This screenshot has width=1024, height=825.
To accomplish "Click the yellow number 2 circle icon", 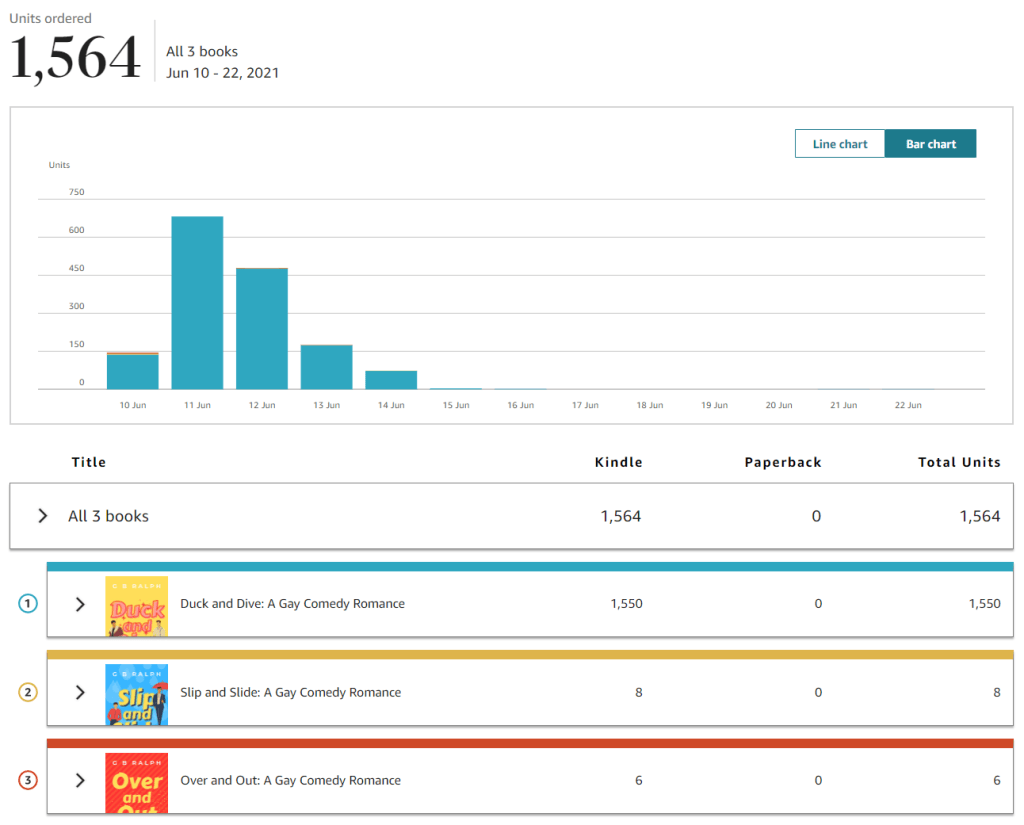I will point(28,692).
